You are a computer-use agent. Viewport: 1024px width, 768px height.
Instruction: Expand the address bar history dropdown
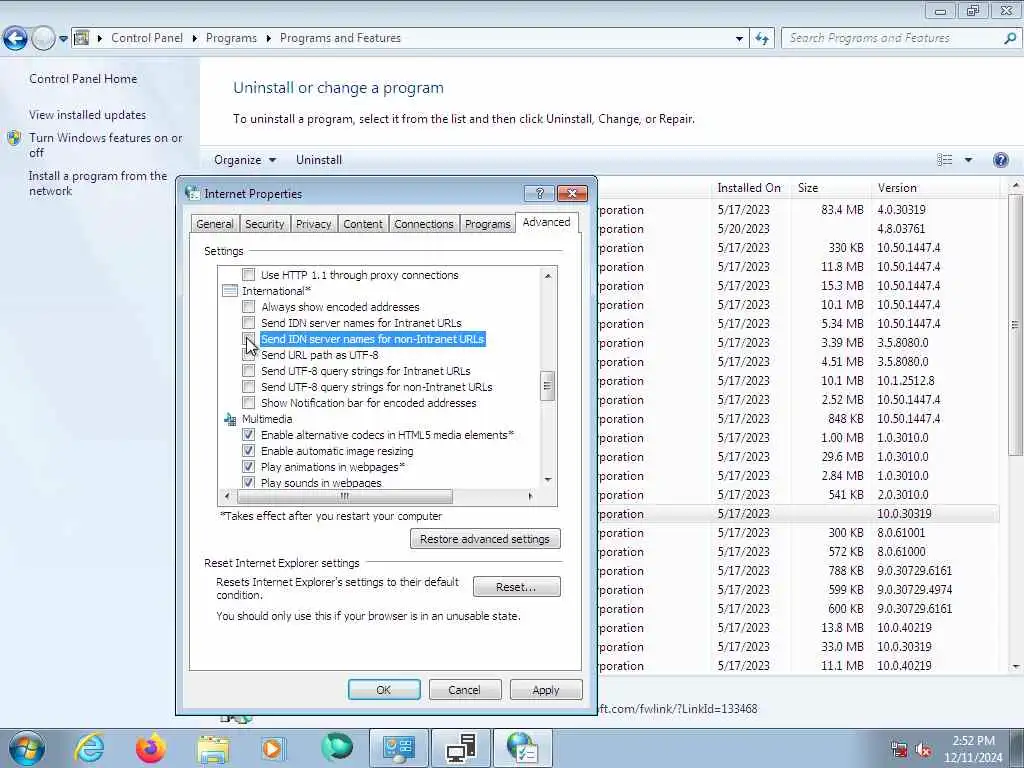(739, 38)
